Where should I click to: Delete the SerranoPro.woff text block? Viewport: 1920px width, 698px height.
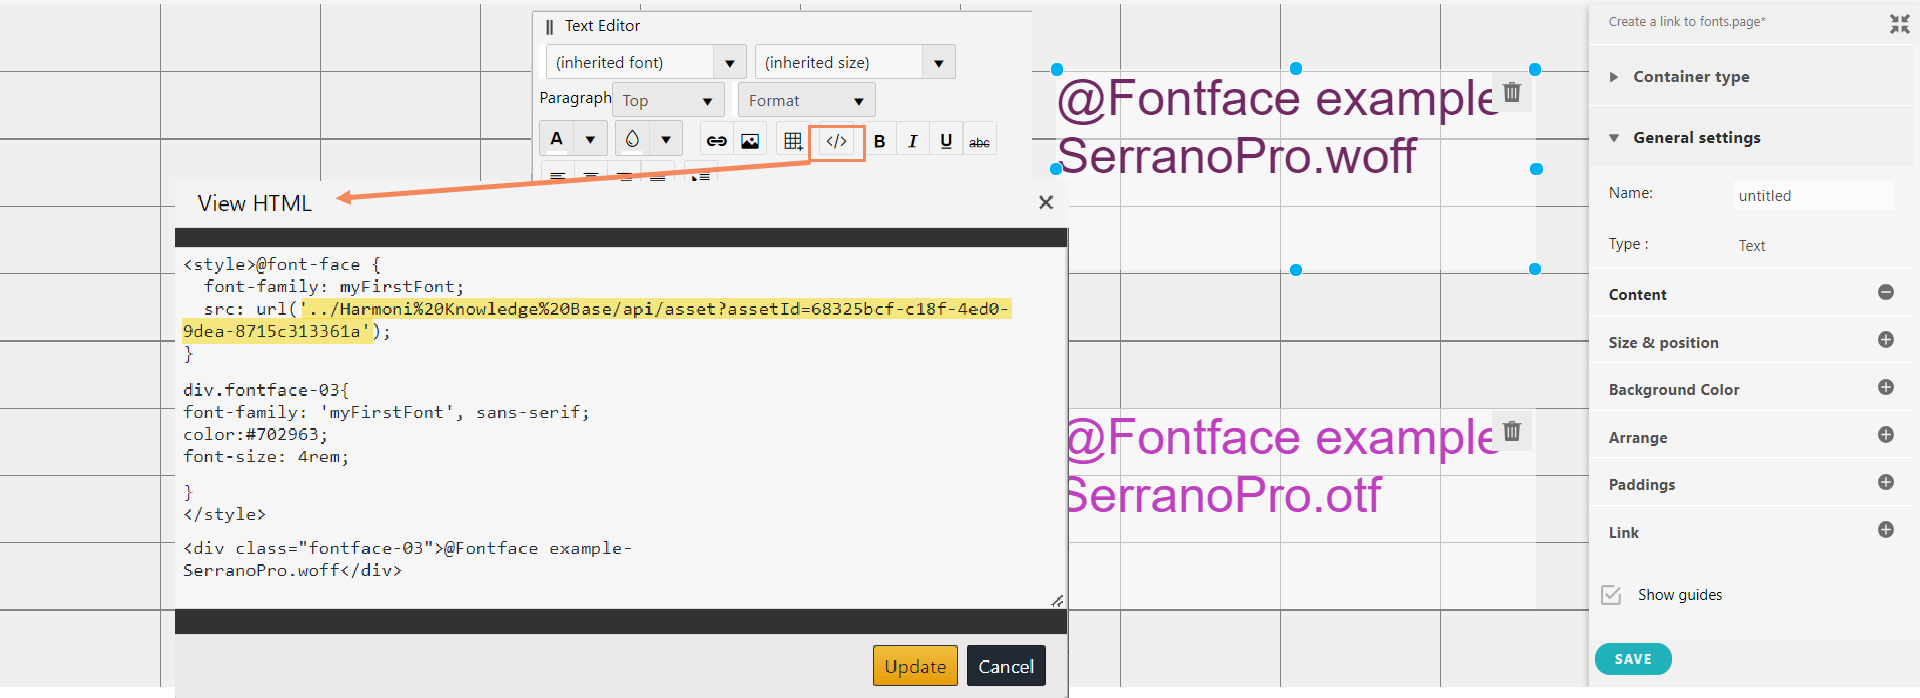point(1512,92)
